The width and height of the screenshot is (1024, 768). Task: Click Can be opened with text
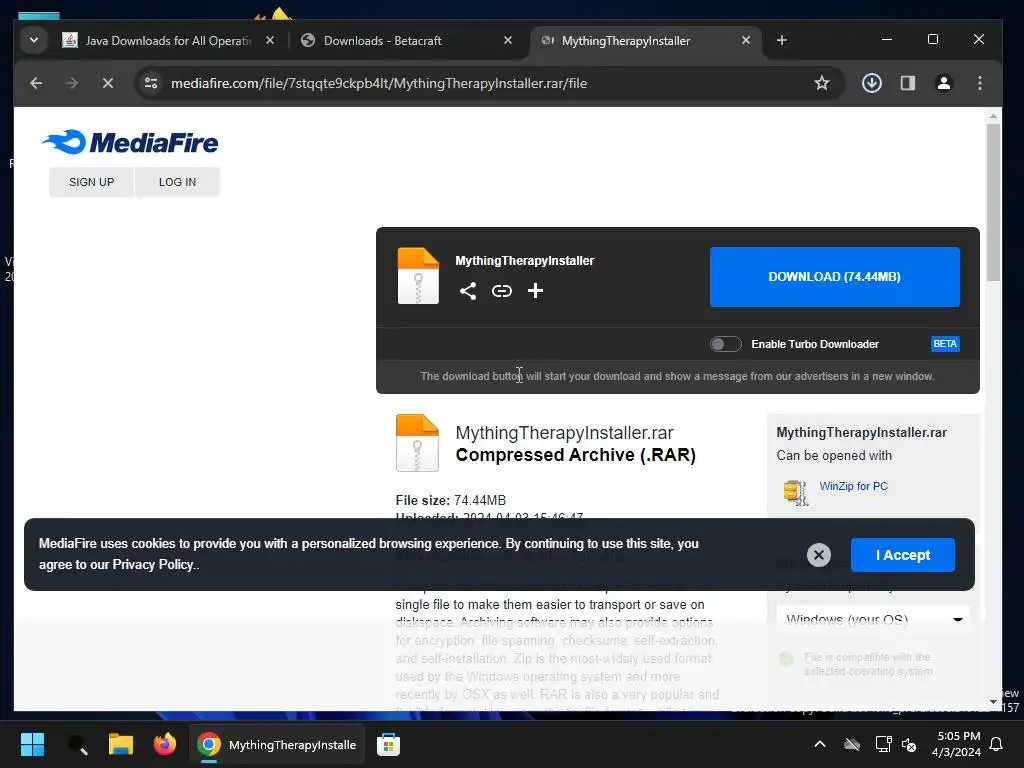coord(834,455)
